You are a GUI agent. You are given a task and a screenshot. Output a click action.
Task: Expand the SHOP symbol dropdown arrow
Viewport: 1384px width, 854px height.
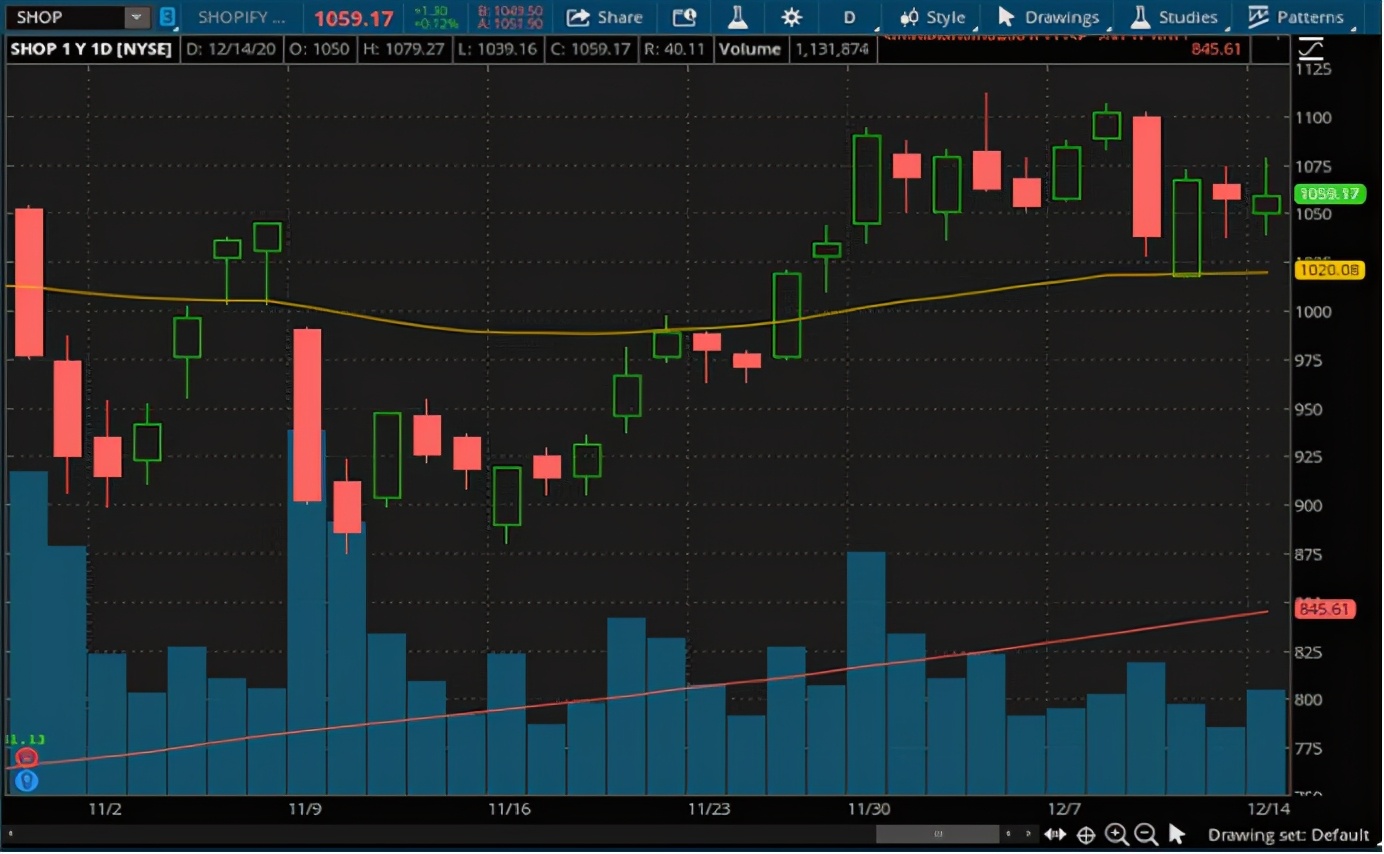(x=135, y=17)
